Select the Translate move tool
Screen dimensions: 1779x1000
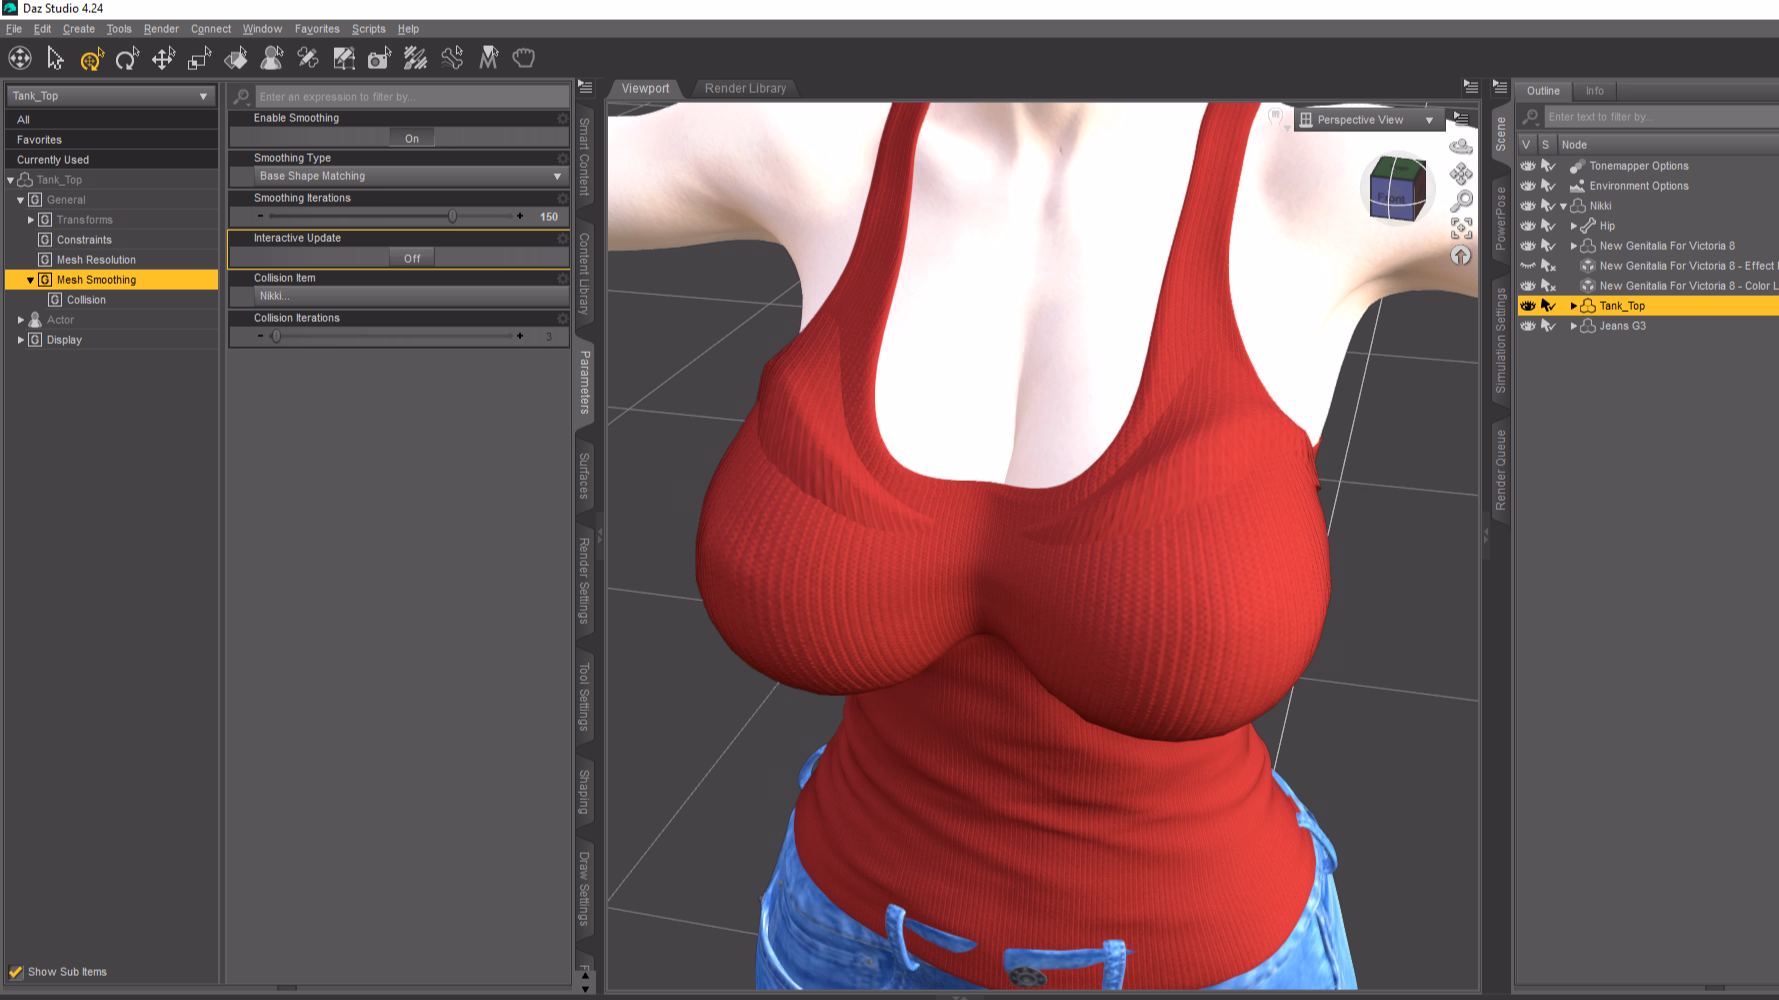163,59
